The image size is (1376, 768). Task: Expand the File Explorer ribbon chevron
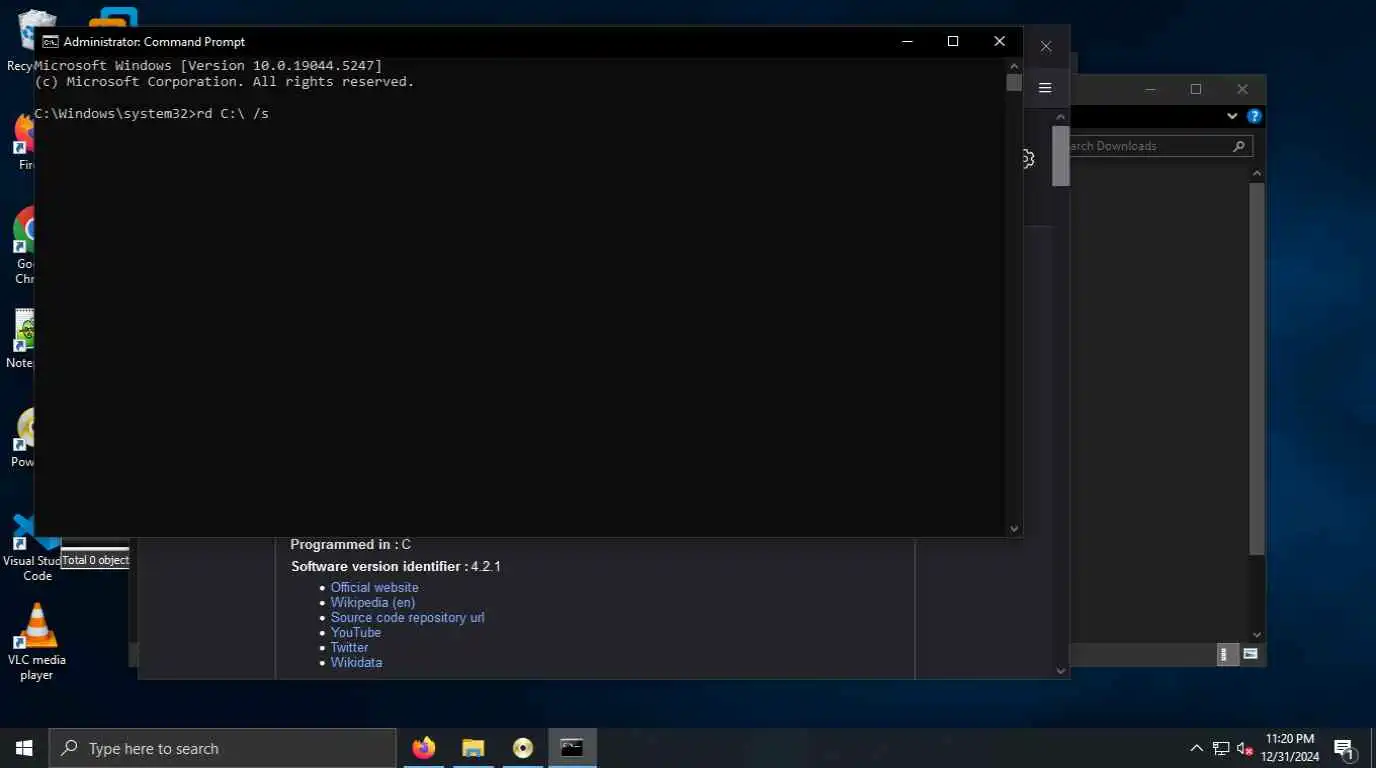pyautogui.click(x=1232, y=116)
